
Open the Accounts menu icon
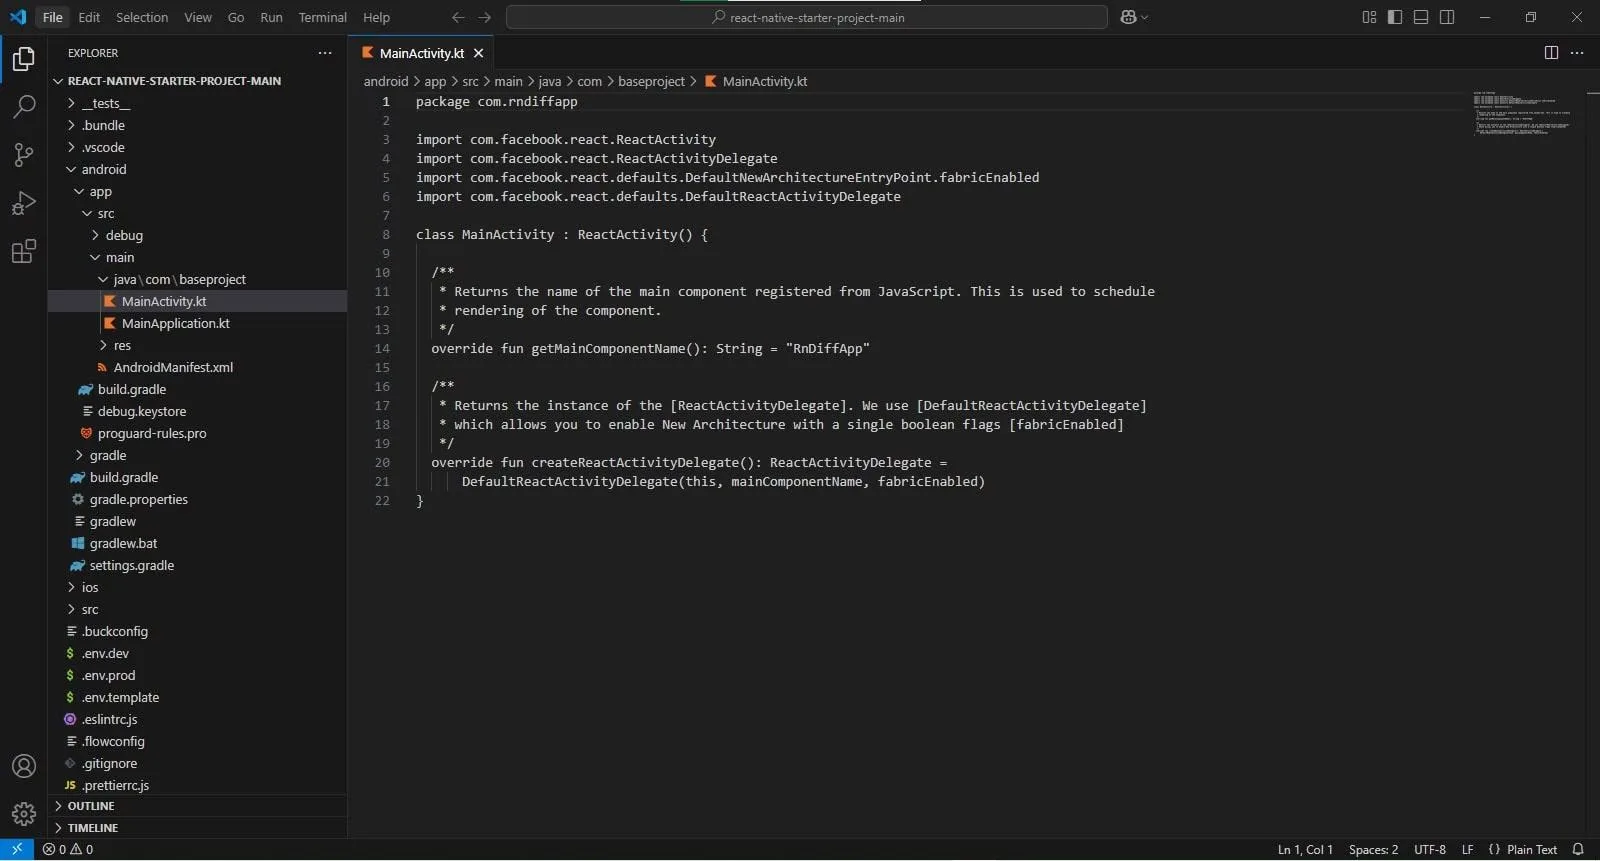click(24, 766)
